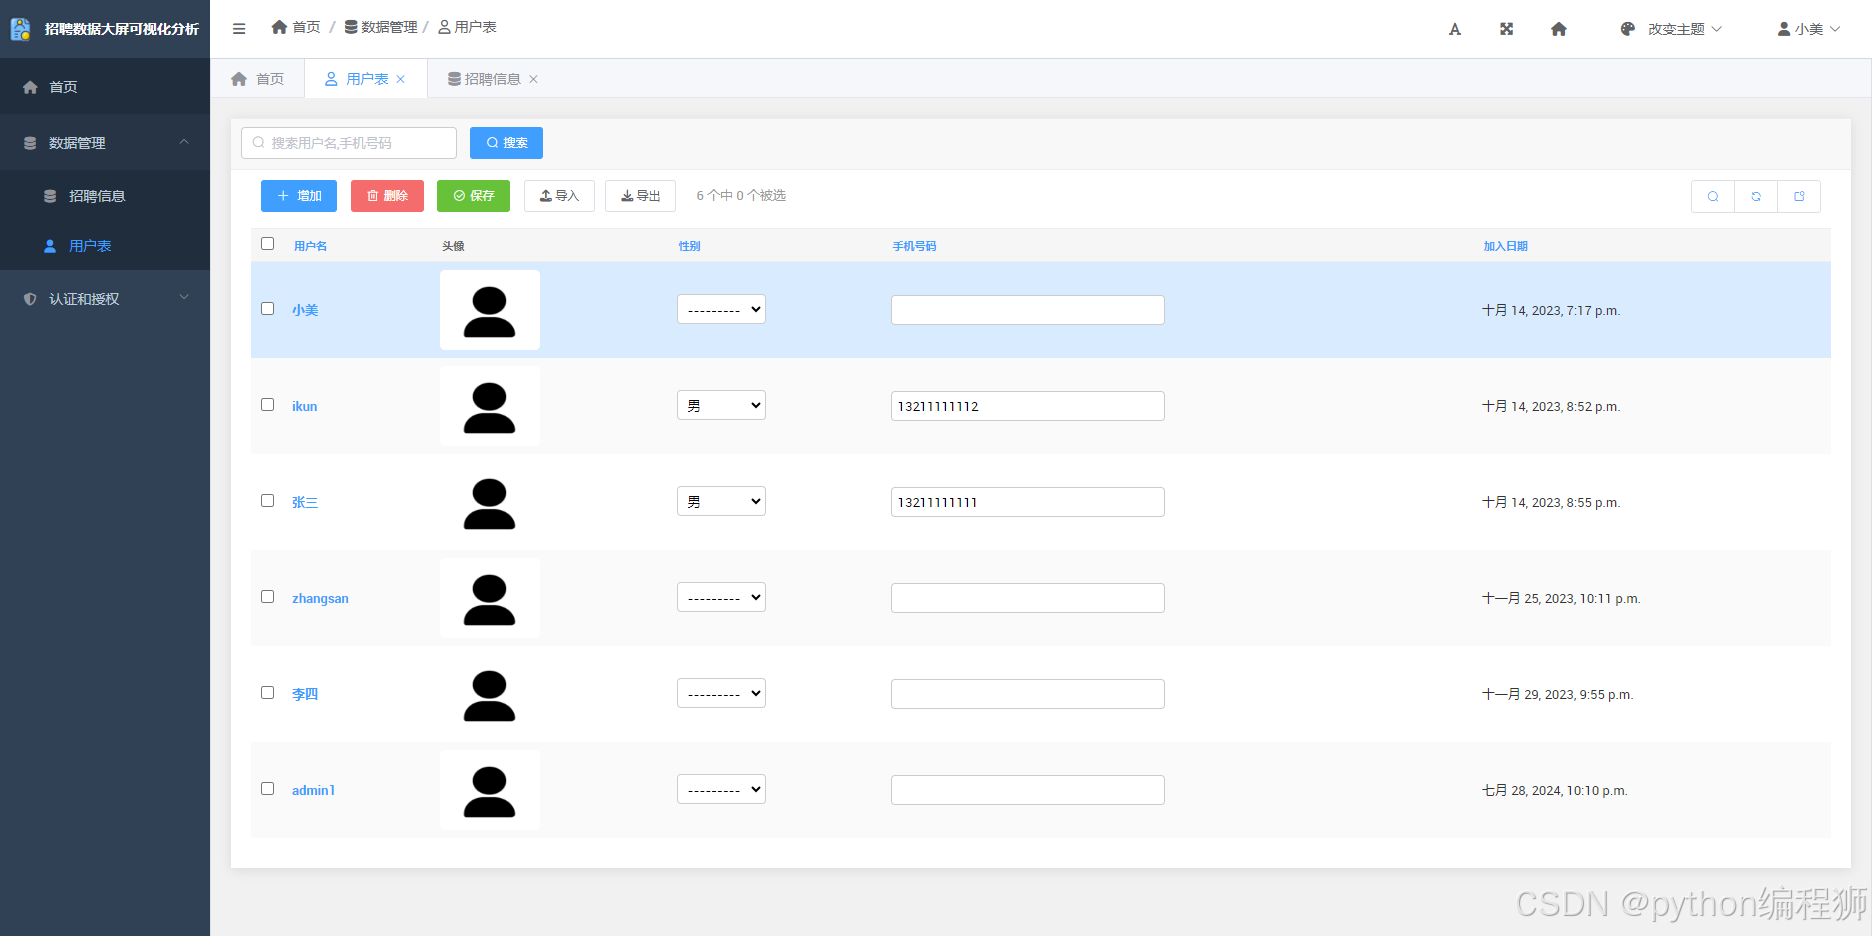Click the avatar image of 张三
Screen dimensions: 1872x936
(x=490, y=502)
